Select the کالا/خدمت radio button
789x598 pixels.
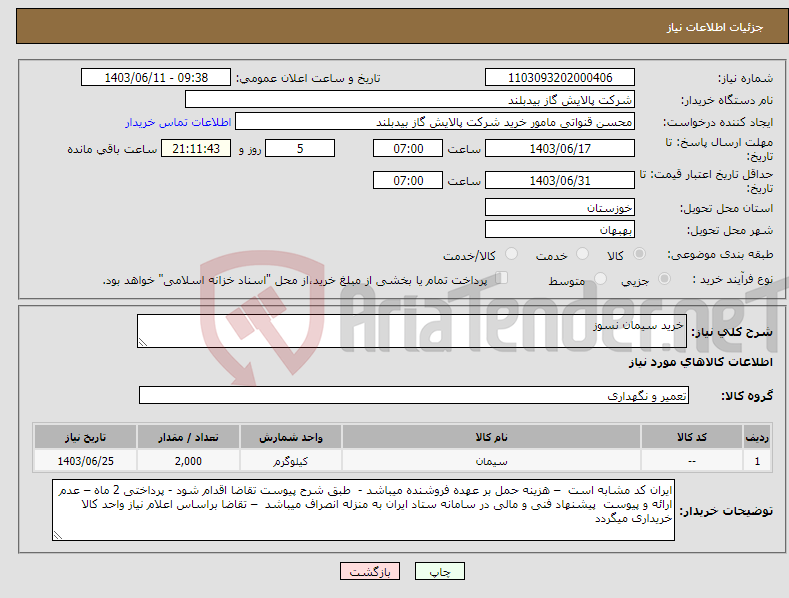511,254
